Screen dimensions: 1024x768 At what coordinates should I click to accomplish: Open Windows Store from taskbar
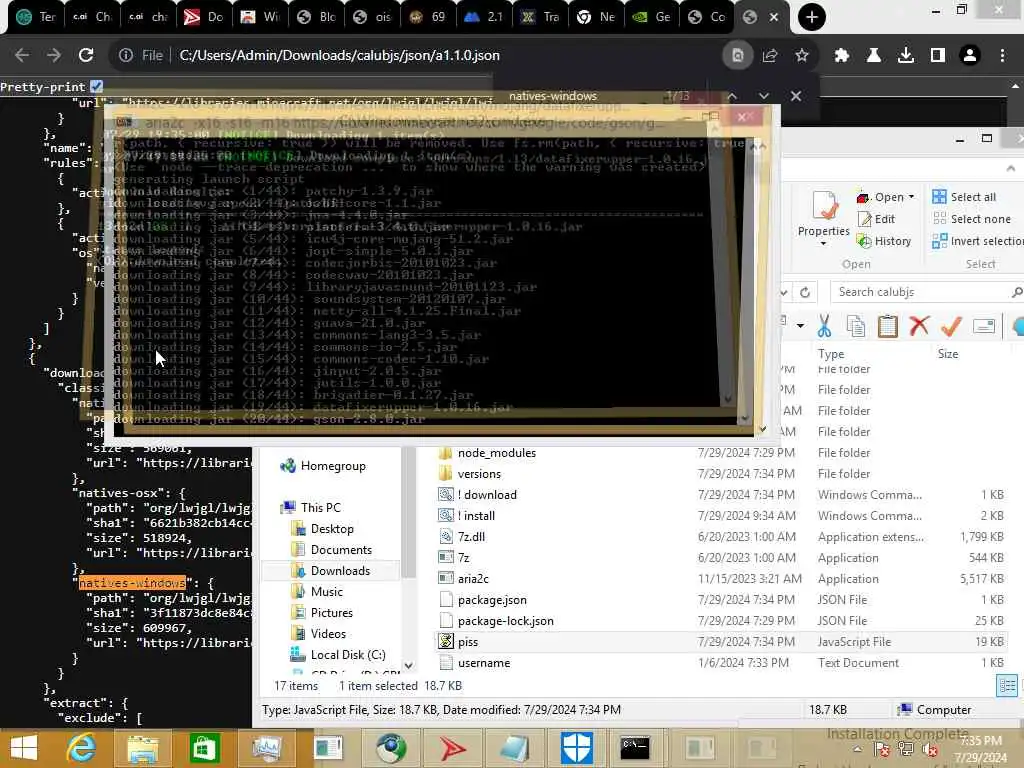[204, 748]
